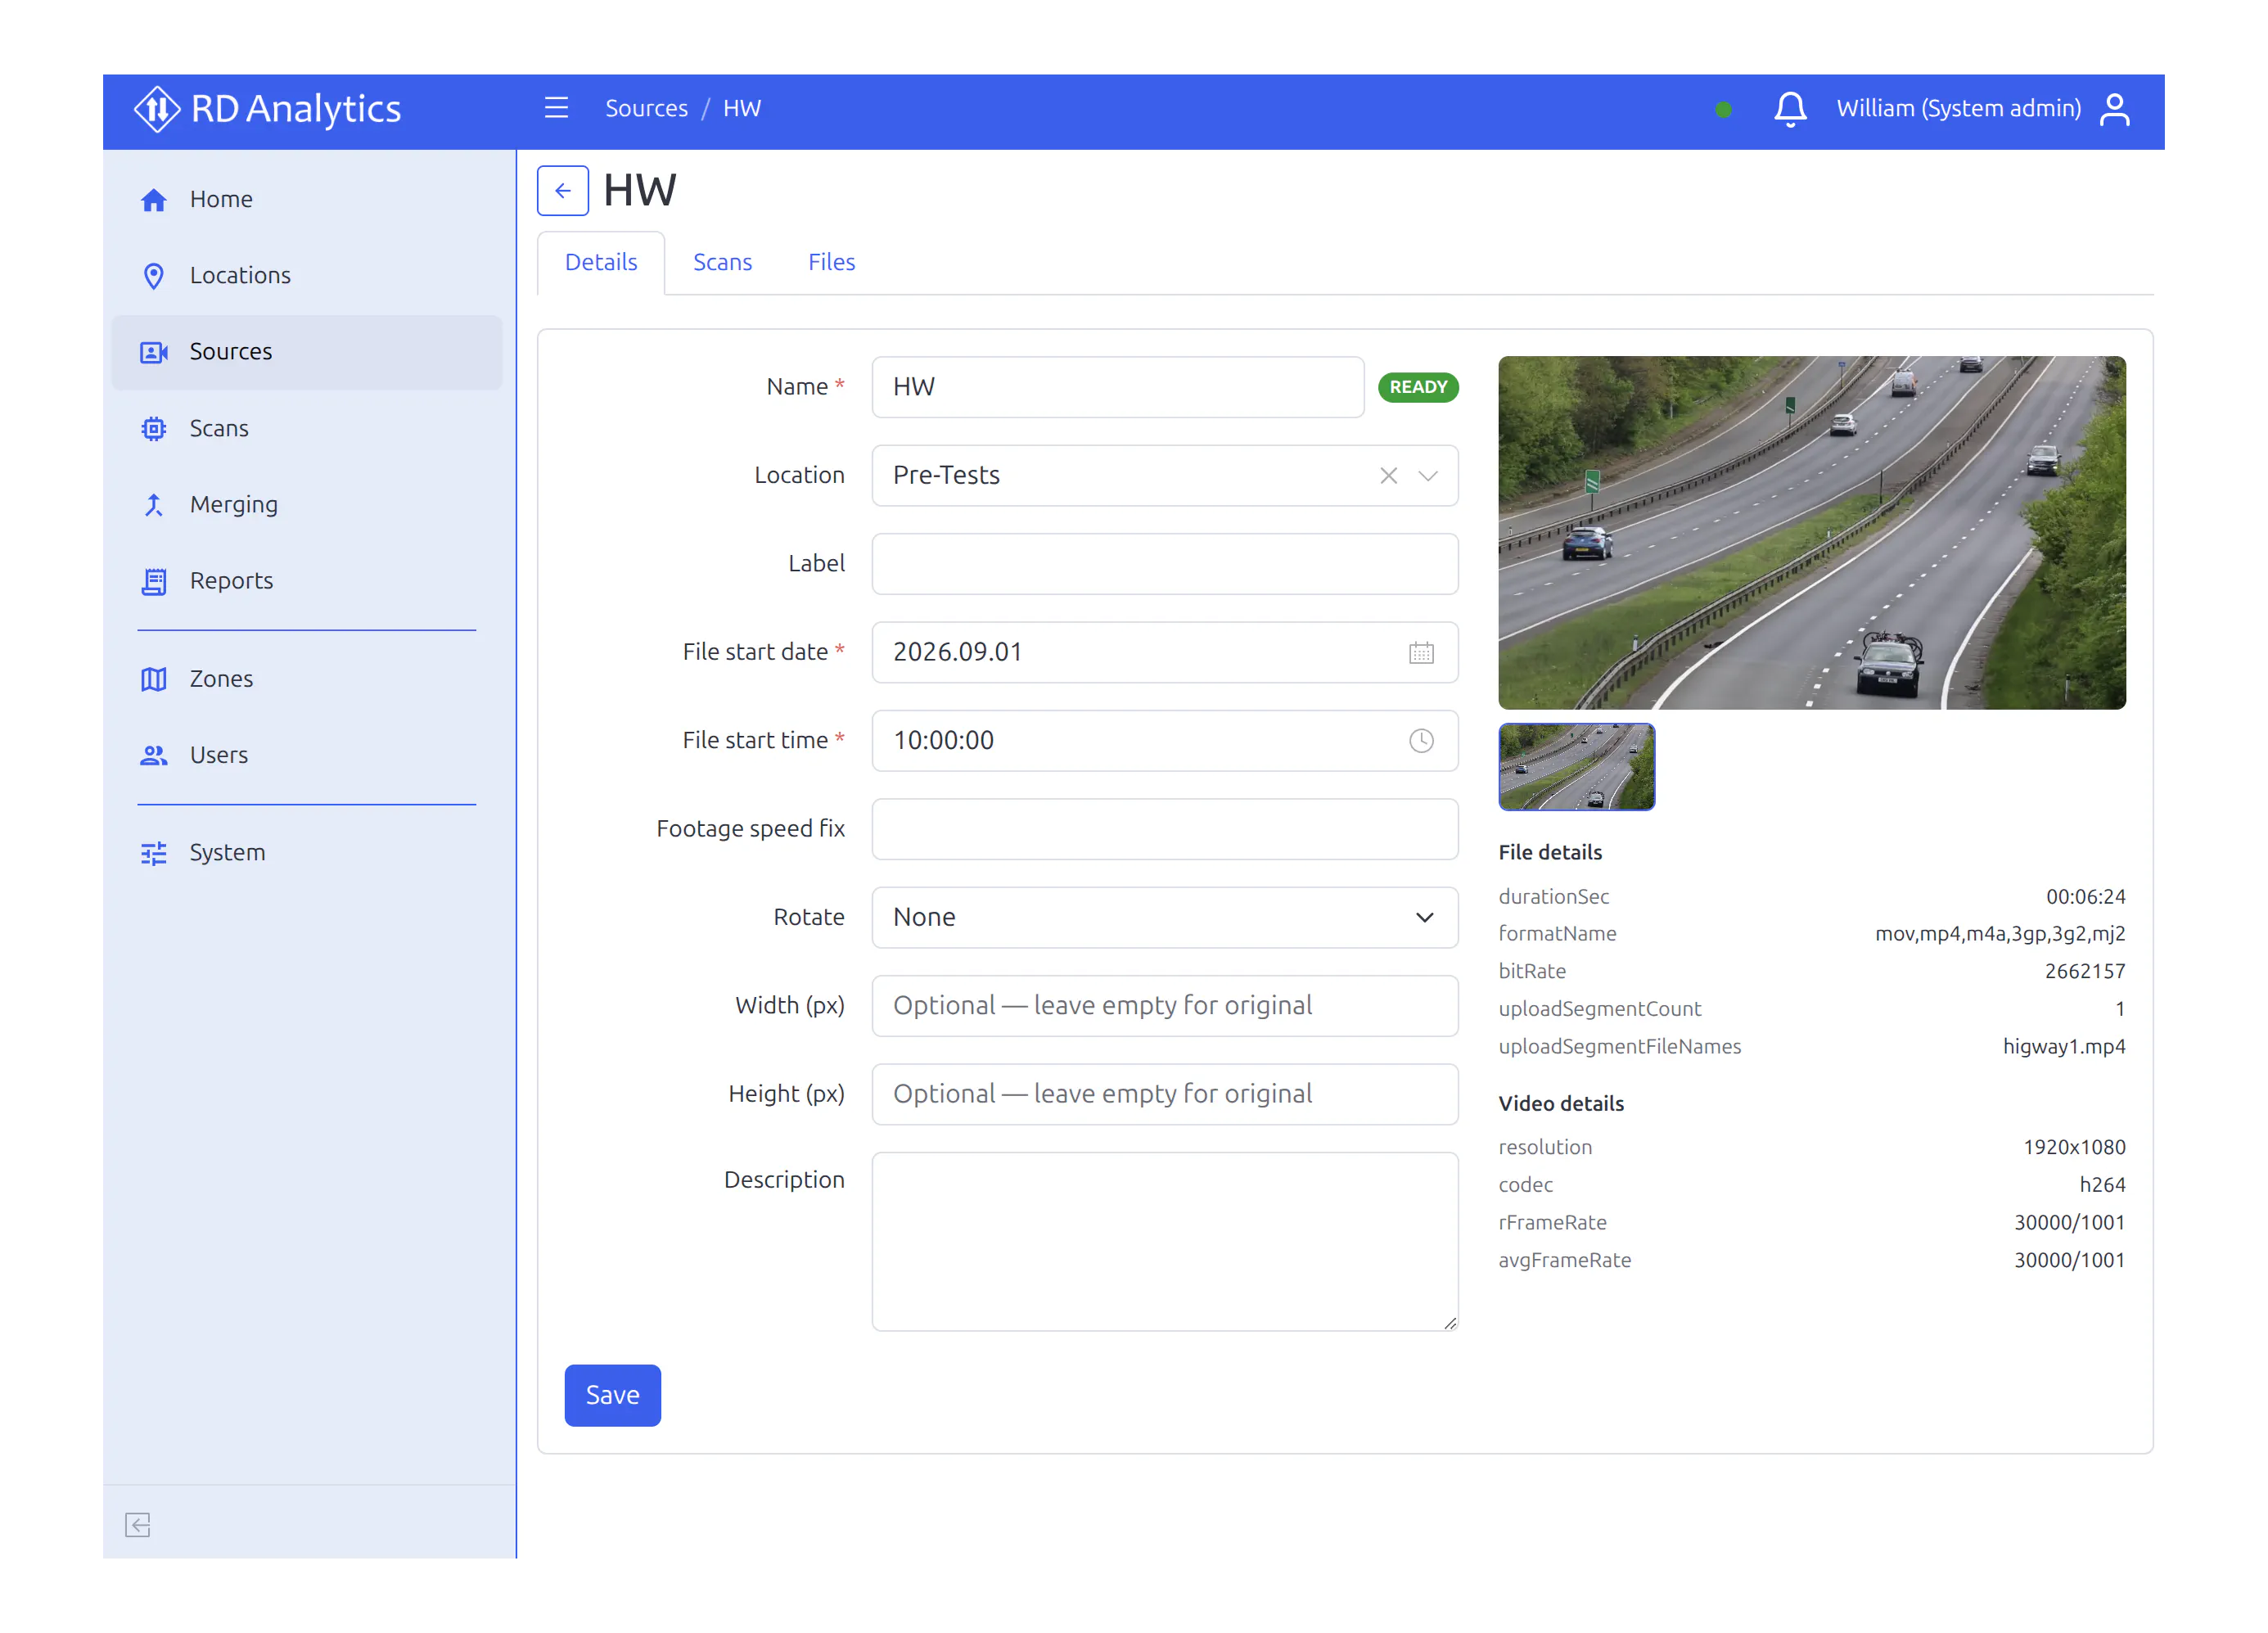Image resolution: width=2268 pixels, height=1633 pixels.
Task: Open Merging in the sidebar
Action: pyautogui.click(x=307, y=505)
